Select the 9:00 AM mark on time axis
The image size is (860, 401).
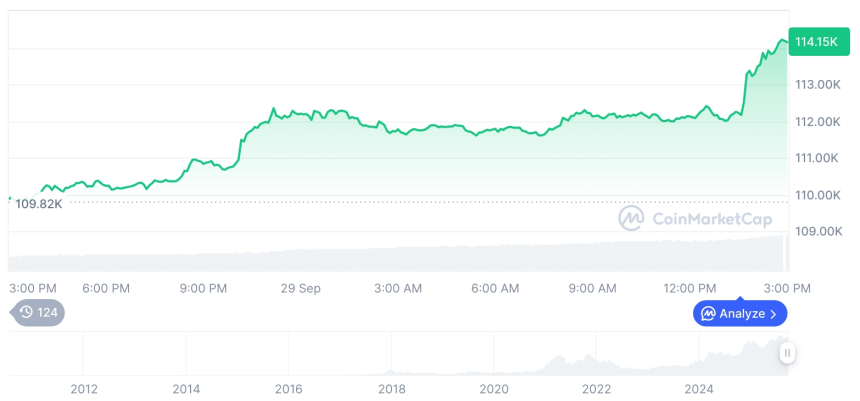tap(592, 288)
